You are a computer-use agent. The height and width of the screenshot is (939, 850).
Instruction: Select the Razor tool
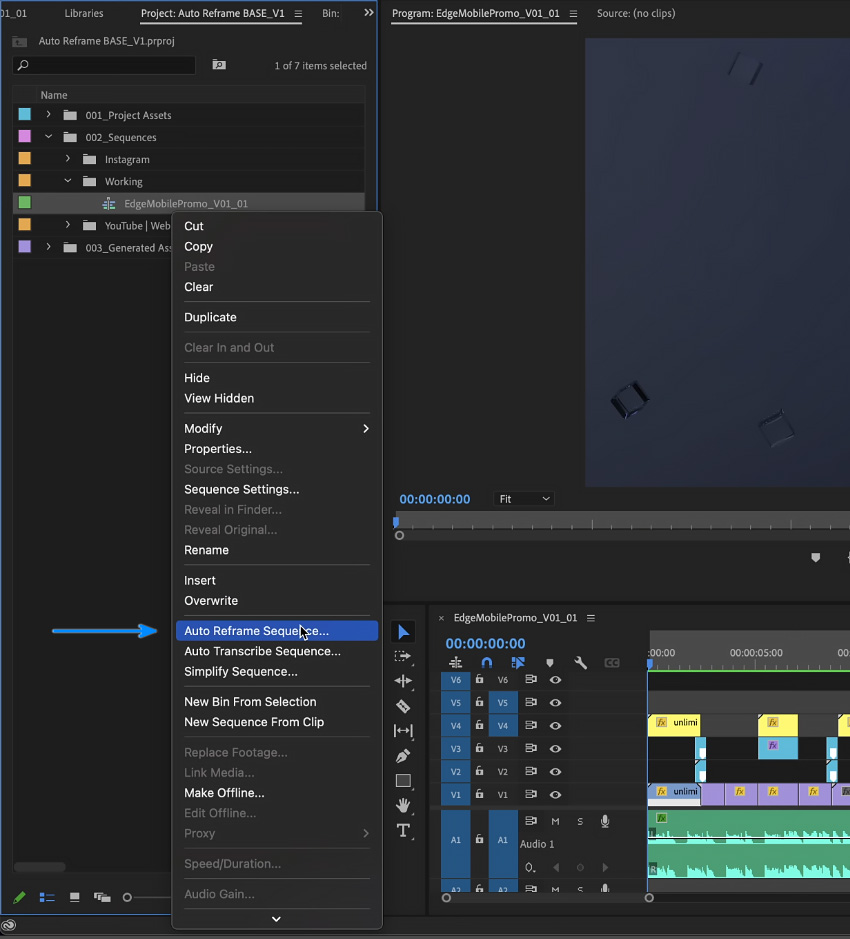coord(403,706)
